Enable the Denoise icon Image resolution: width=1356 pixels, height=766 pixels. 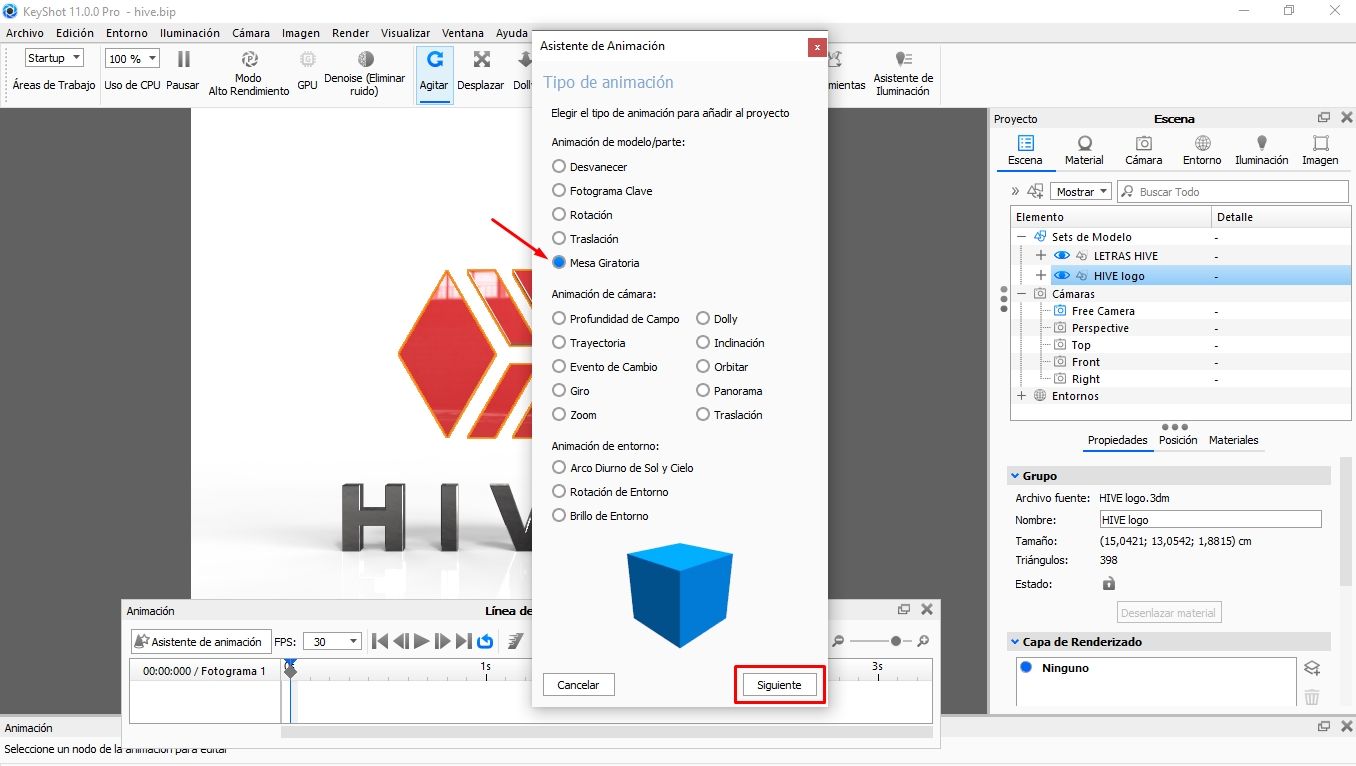[365, 59]
